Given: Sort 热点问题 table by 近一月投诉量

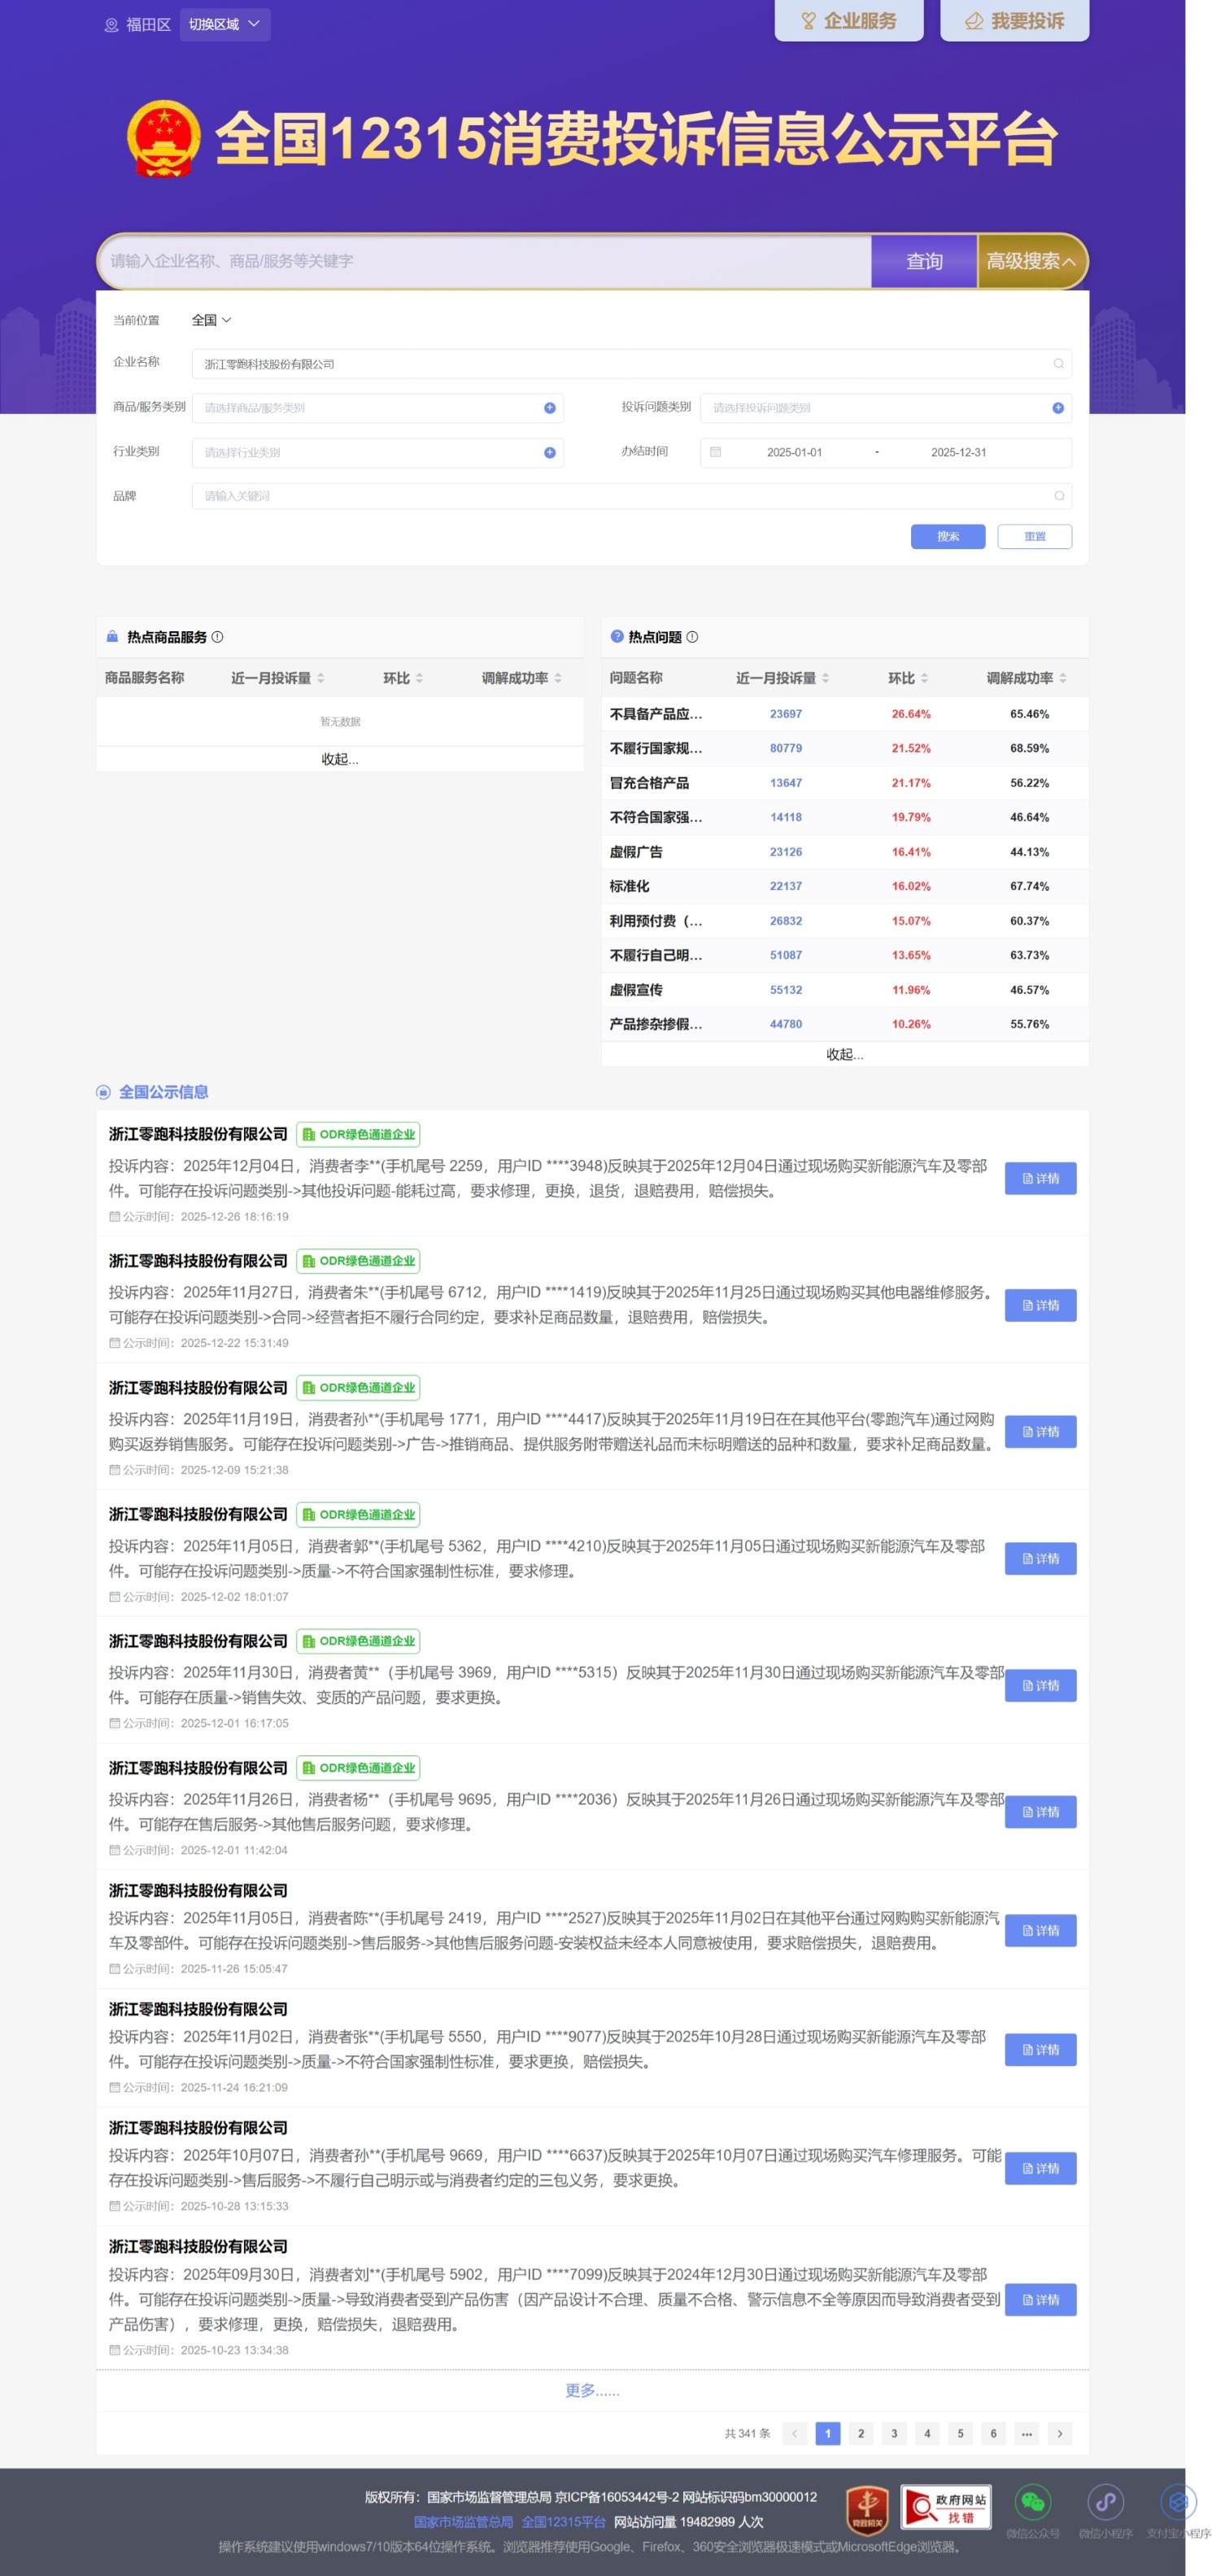Looking at the screenshot, I should [x=825, y=678].
